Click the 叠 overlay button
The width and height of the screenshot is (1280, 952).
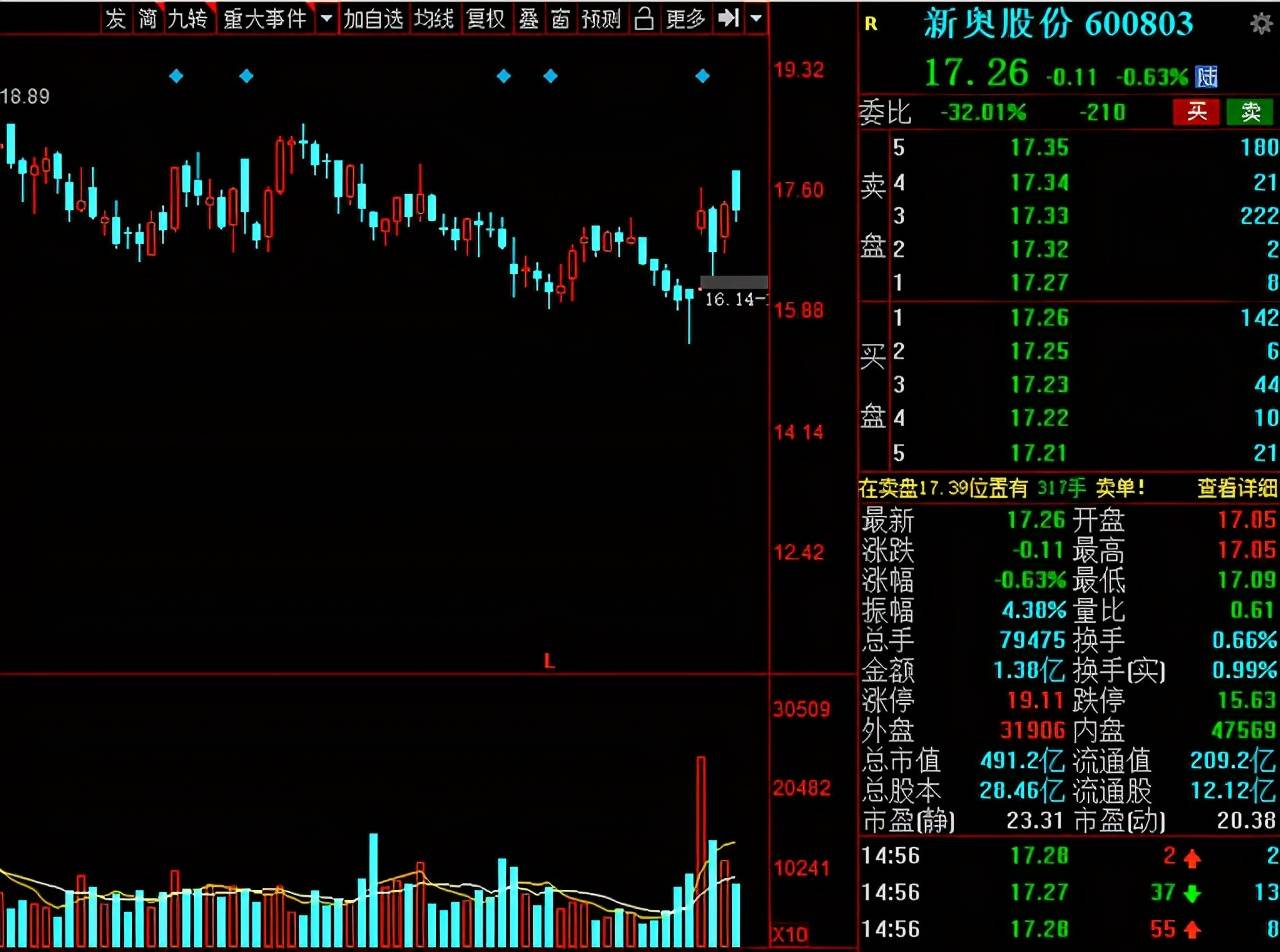[528, 18]
